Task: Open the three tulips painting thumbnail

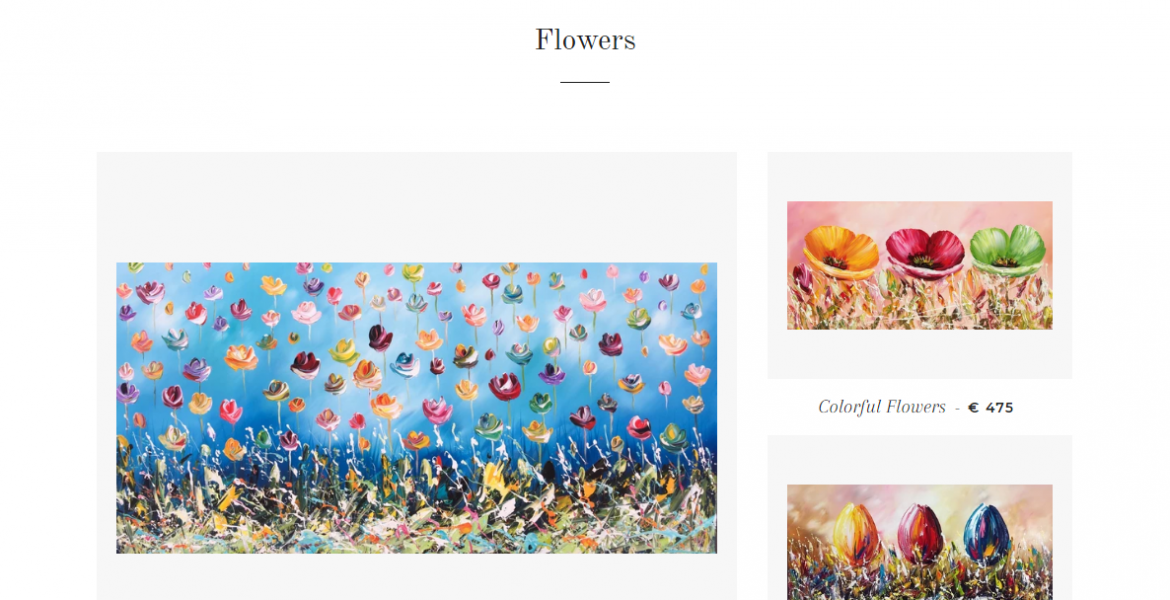Action: [919, 543]
